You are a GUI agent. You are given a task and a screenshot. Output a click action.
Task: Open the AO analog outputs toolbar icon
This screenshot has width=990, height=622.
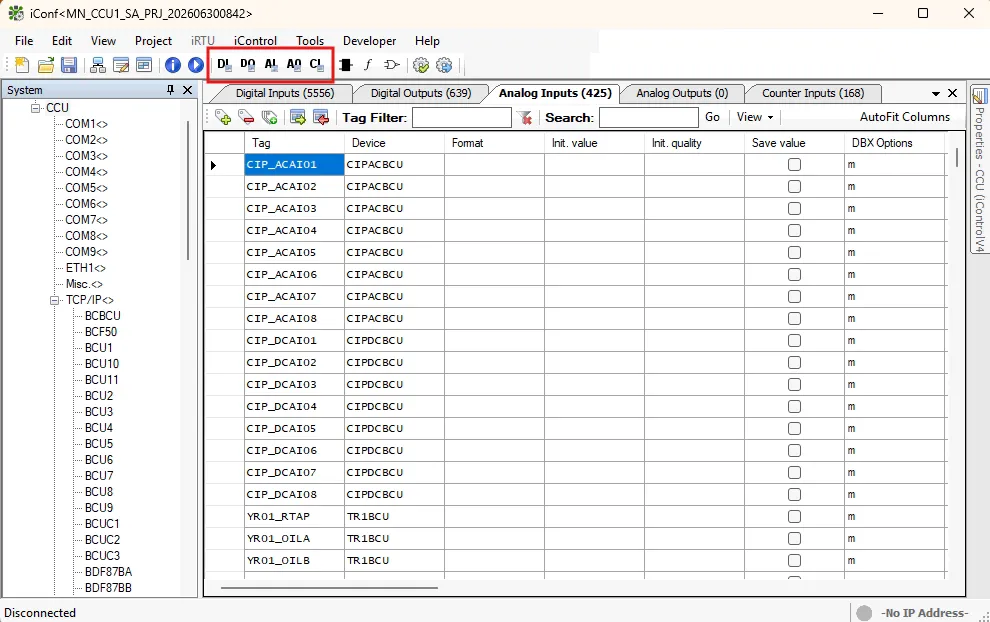(x=294, y=64)
